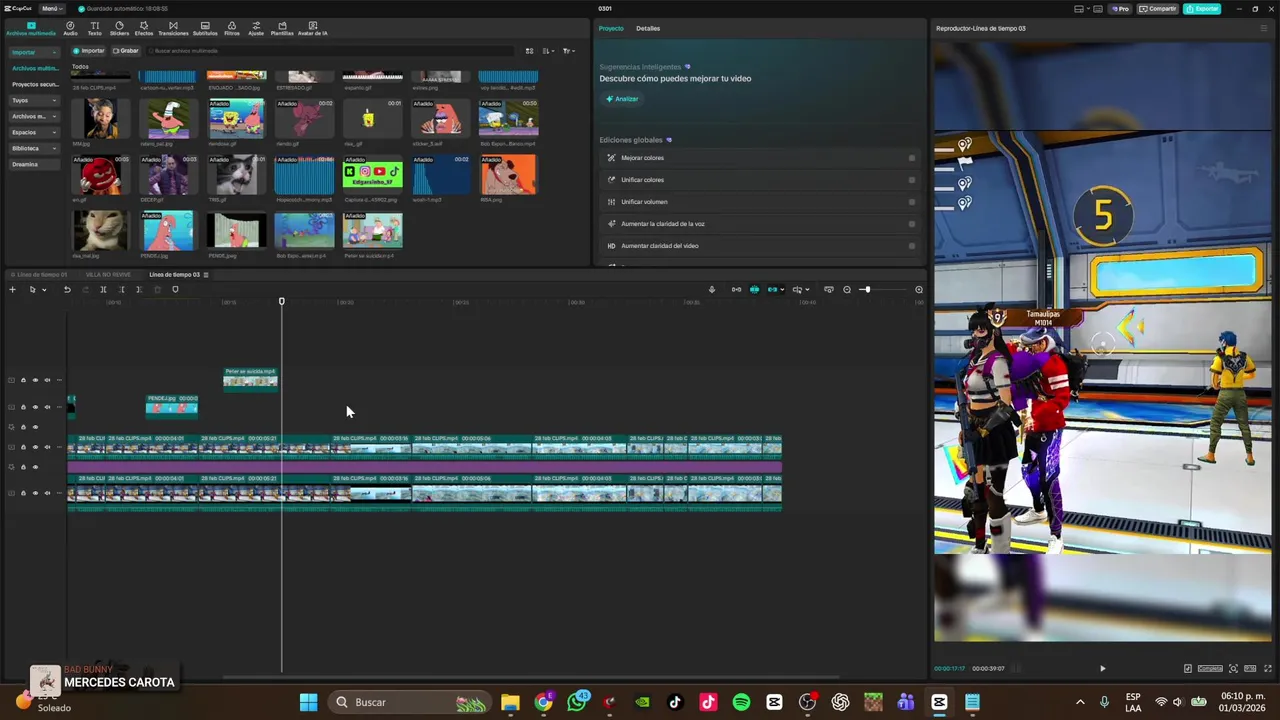Click the playhead marker on the ruler

282,301
